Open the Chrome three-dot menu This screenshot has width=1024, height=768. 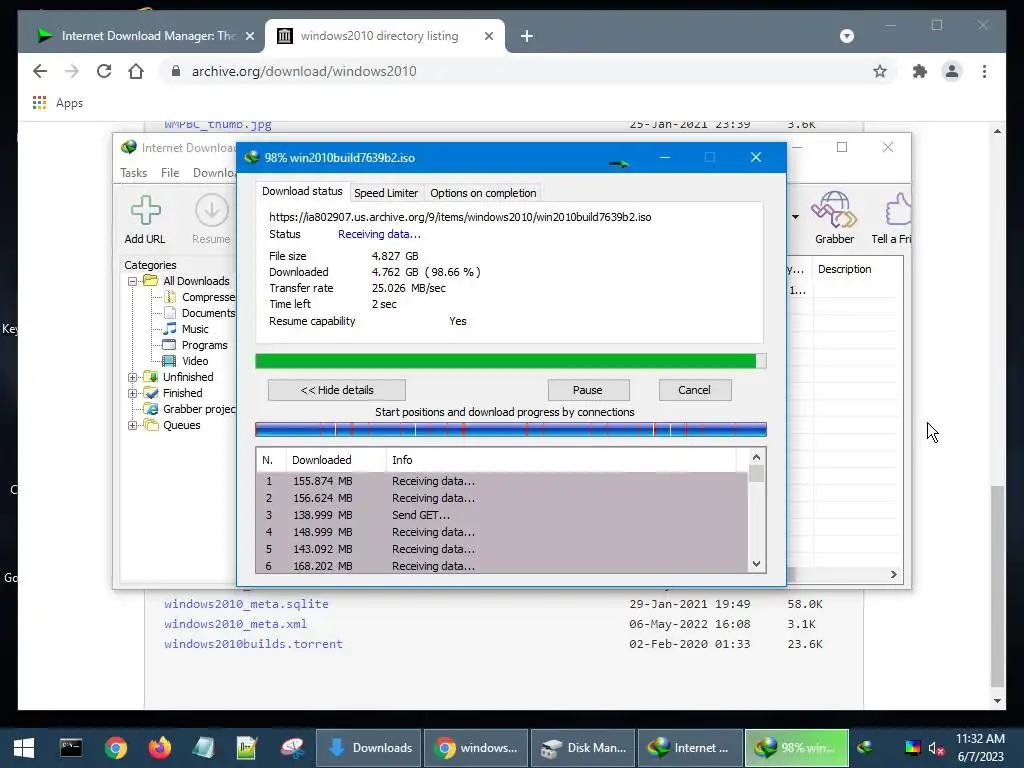pos(984,71)
